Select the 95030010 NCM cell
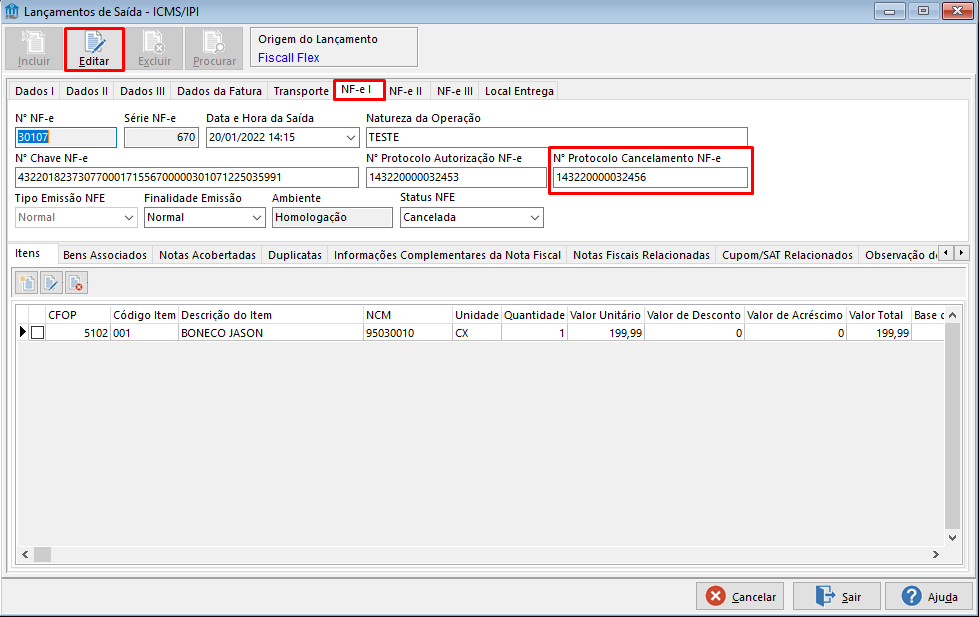The height and width of the screenshot is (617, 979). pos(407,333)
